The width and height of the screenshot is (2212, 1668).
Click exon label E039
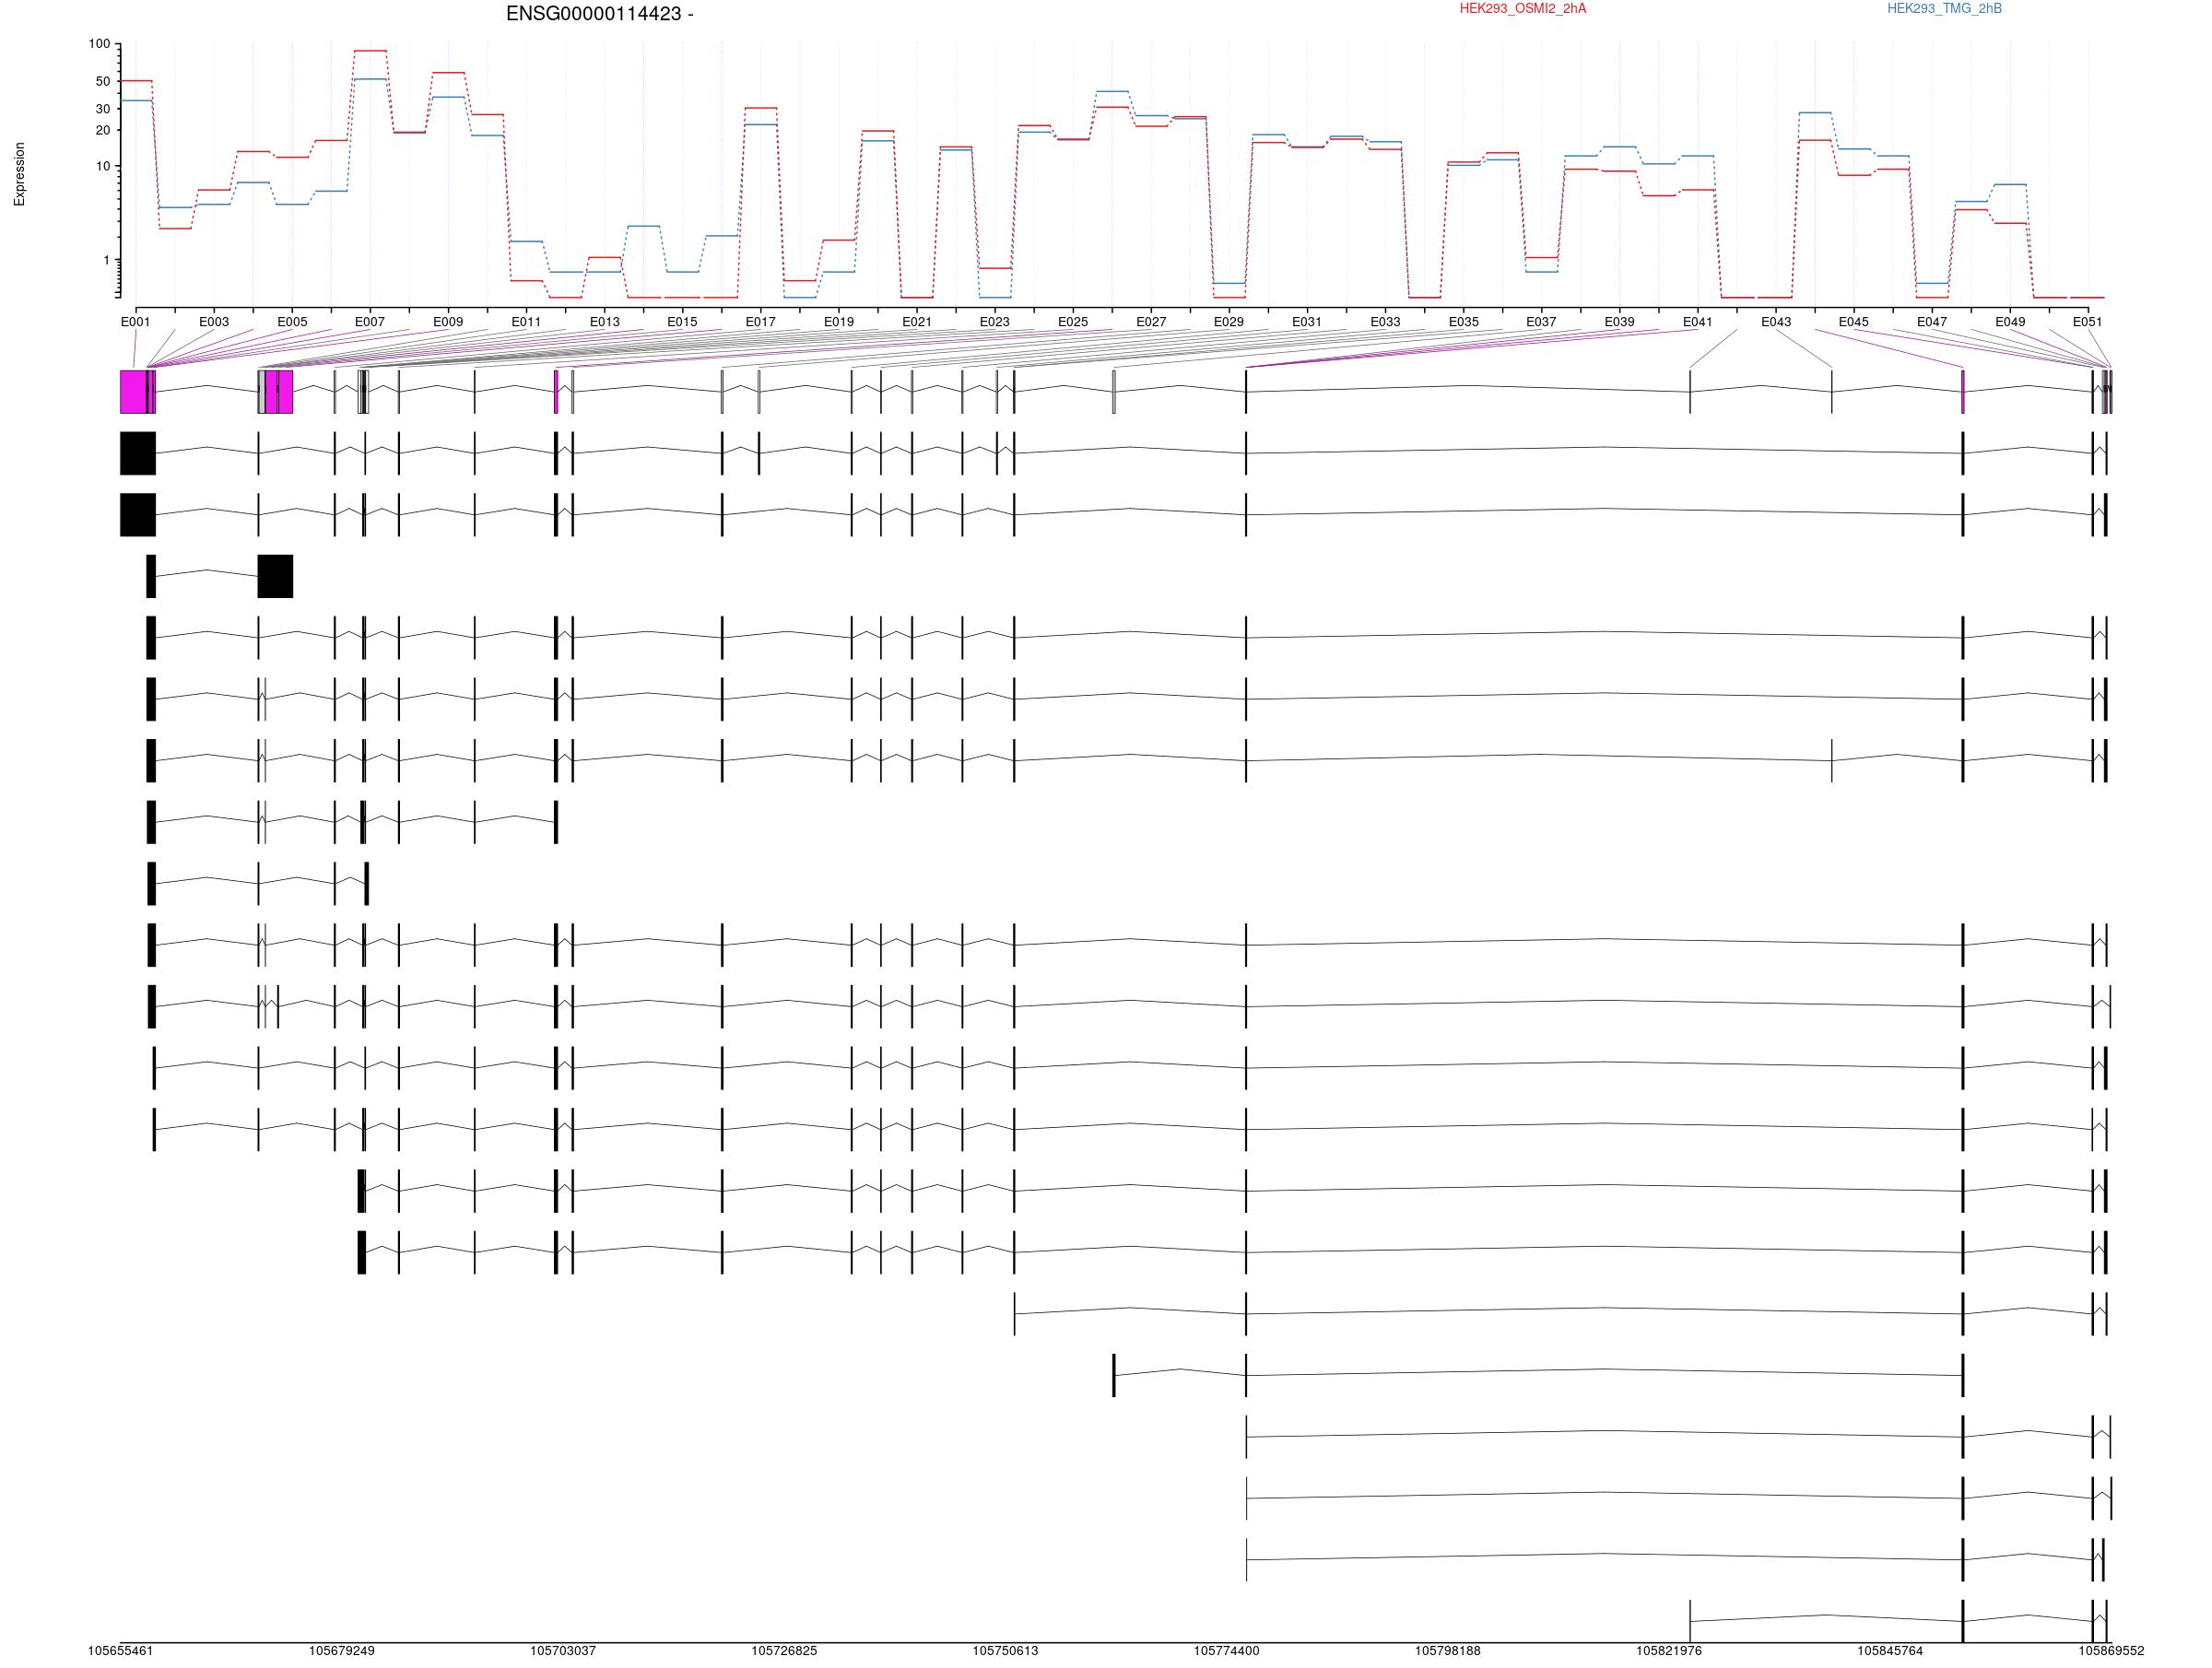pos(1620,322)
